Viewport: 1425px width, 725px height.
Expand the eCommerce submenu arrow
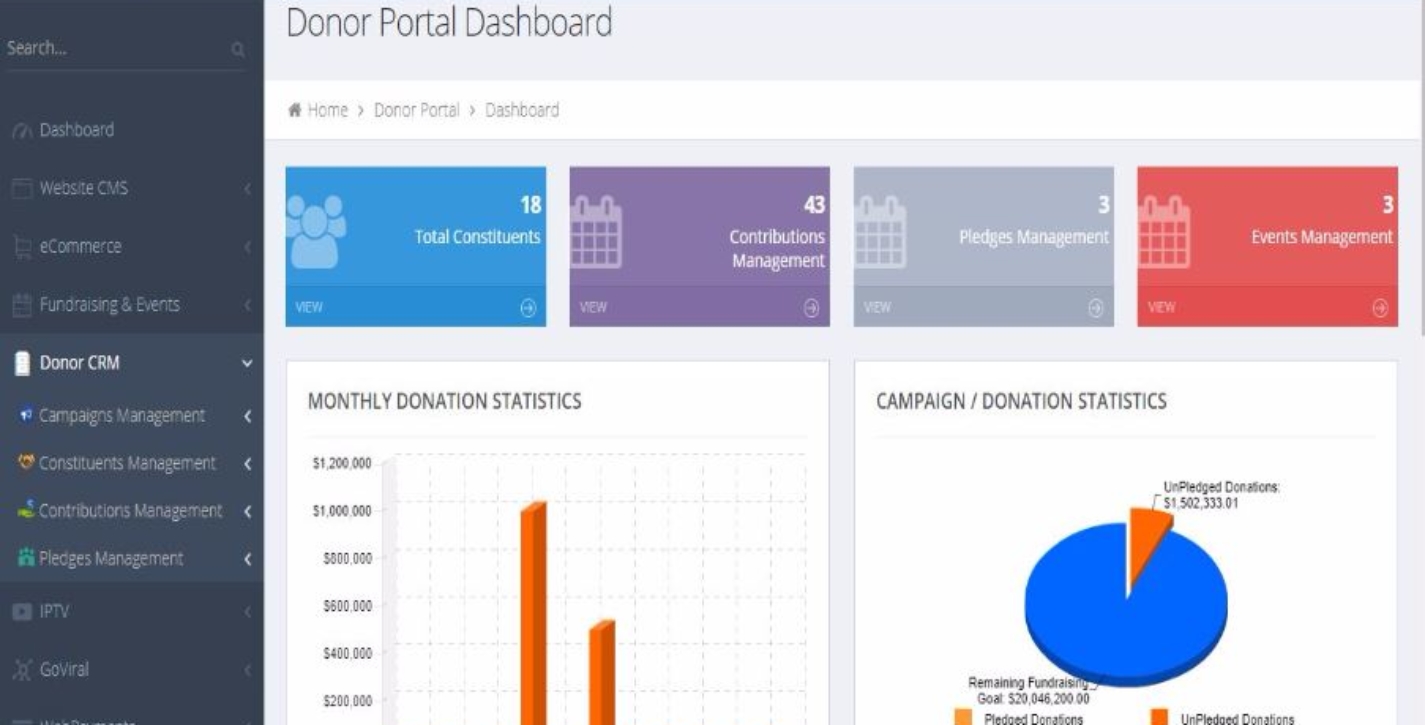click(x=247, y=246)
